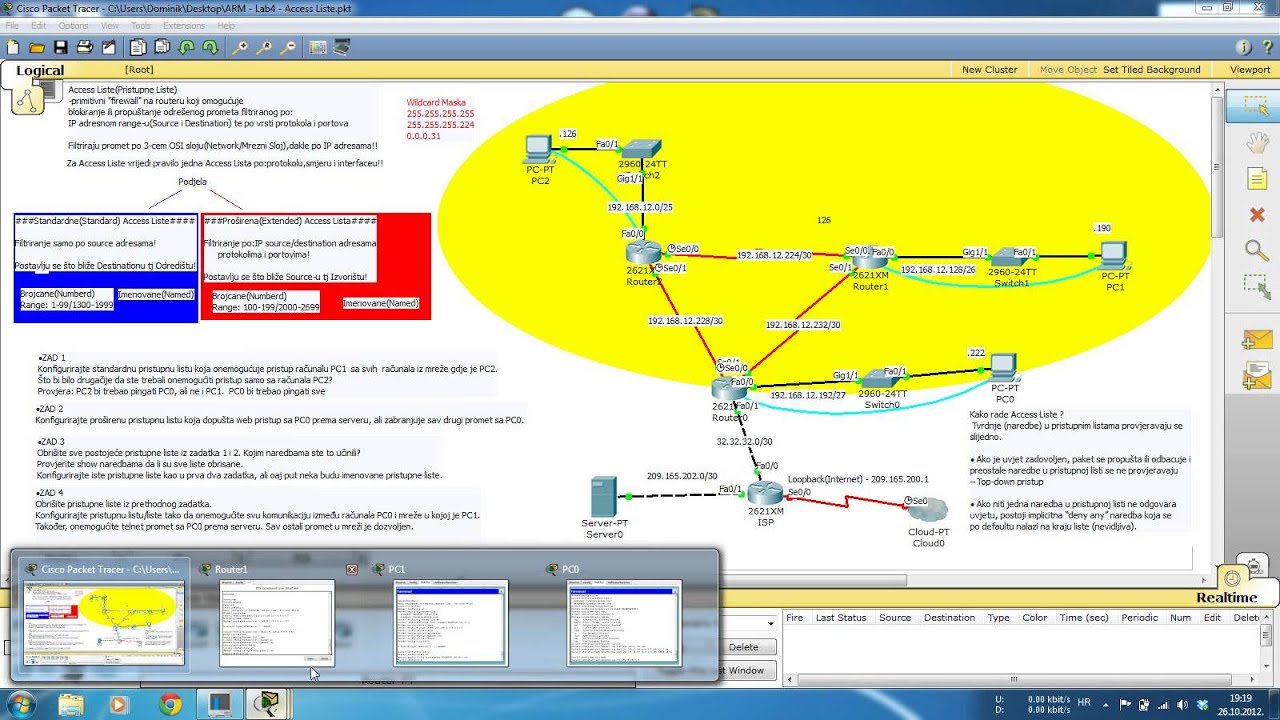Open the File menu
Image resolution: width=1280 pixels, height=720 pixels.
tap(13, 25)
